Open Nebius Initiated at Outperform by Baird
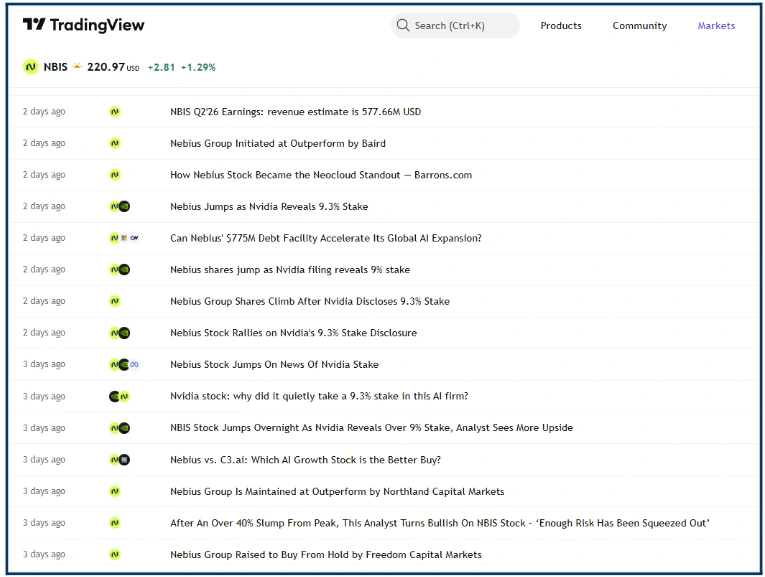The height and width of the screenshot is (577, 765). (x=278, y=143)
